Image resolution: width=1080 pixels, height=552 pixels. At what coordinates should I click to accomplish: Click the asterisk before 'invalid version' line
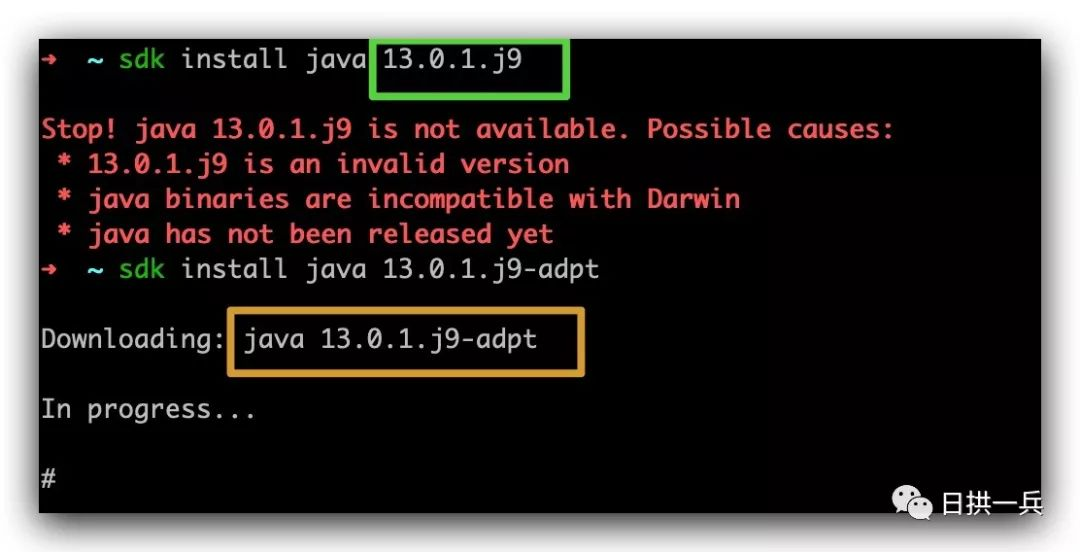64,163
